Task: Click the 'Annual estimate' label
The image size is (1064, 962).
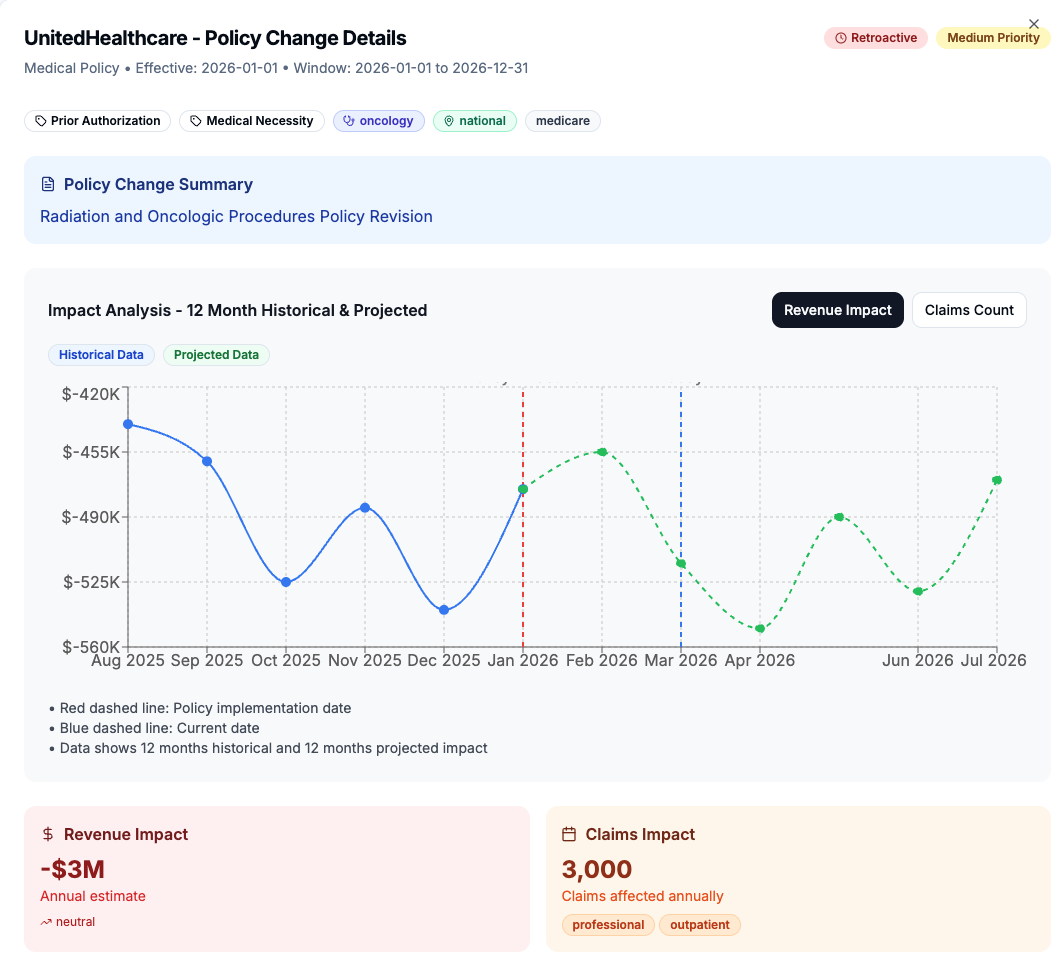Action: coord(93,896)
